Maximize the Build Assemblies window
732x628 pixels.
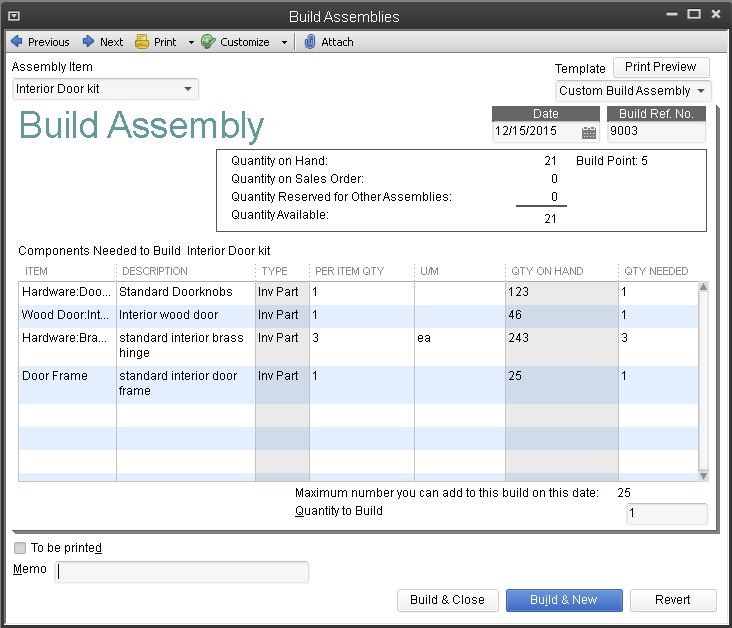[x=694, y=14]
